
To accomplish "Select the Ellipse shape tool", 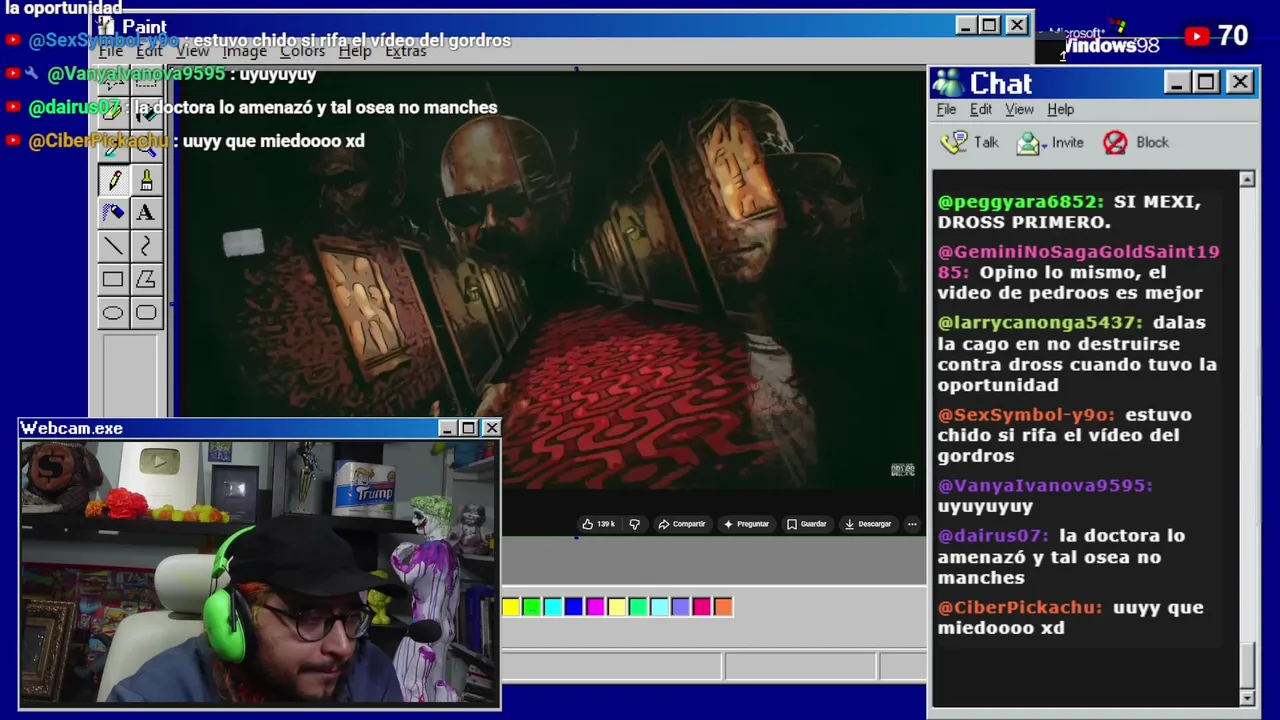I will 113,313.
